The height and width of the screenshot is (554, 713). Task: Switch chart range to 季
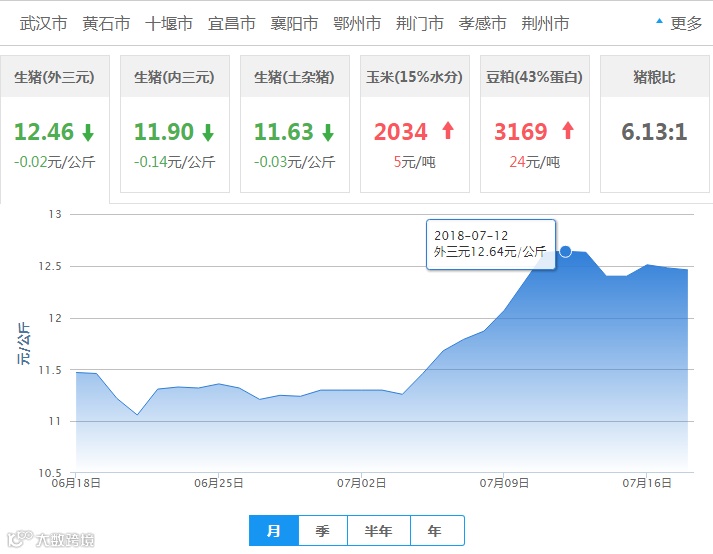(323, 530)
